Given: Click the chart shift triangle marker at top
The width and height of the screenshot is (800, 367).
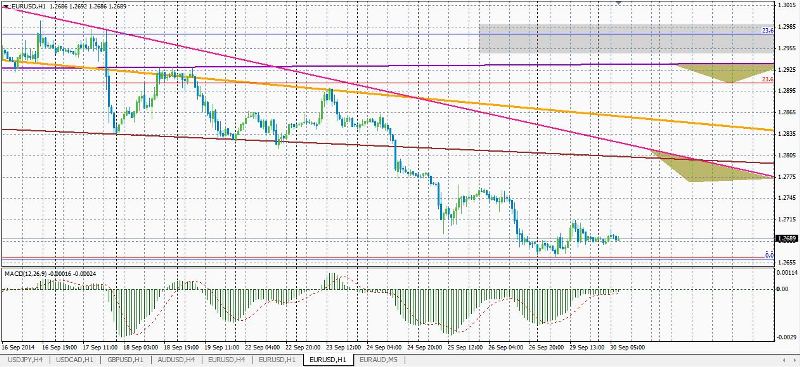Looking at the screenshot, I should pos(618,3).
